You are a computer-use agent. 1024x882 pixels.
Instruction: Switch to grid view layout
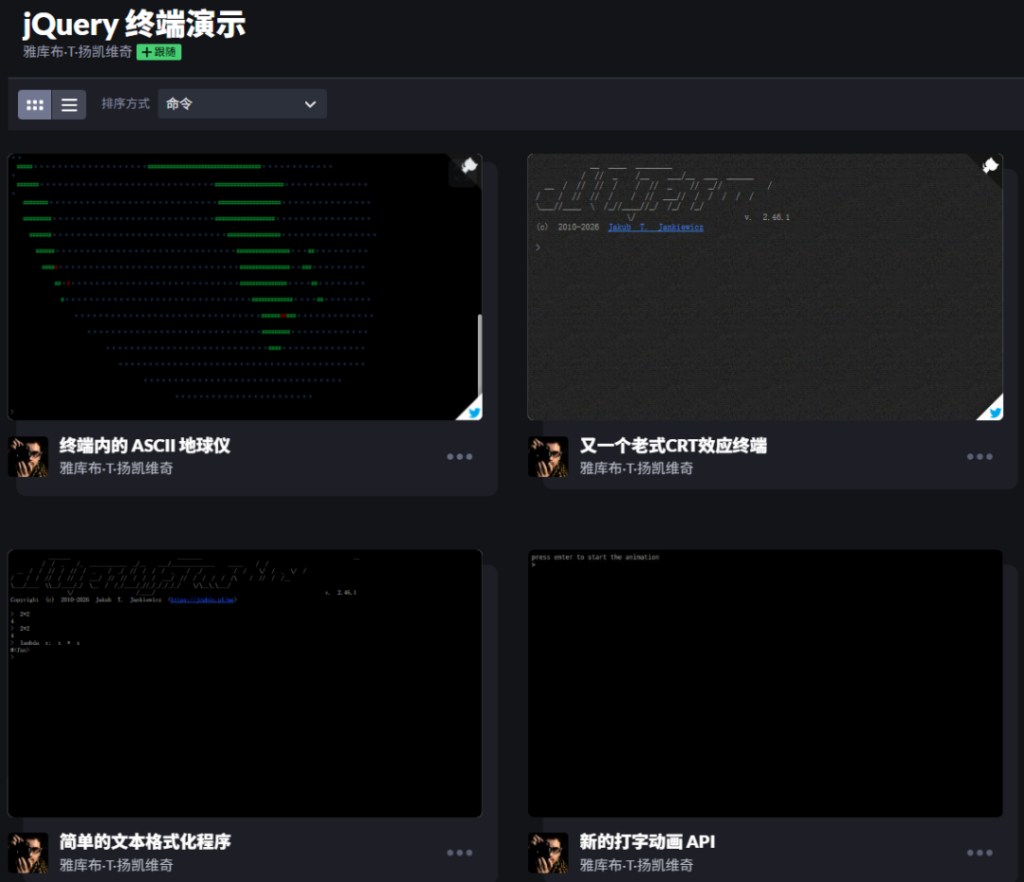point(35,104)
